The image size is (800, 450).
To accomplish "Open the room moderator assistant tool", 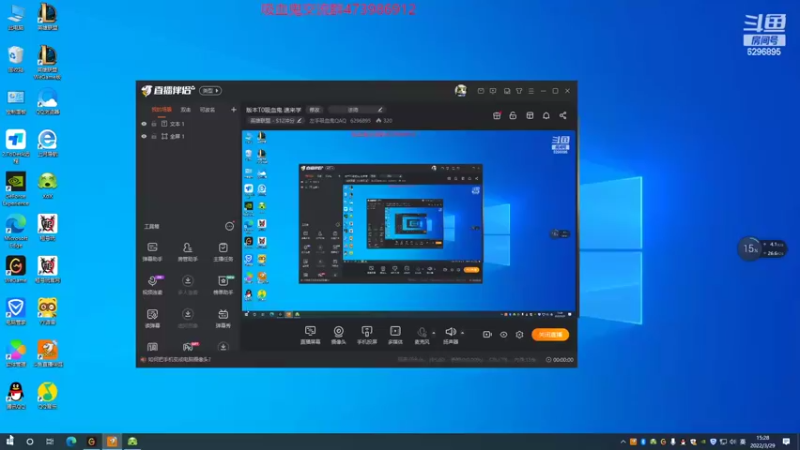I will [x=187, y=252].
